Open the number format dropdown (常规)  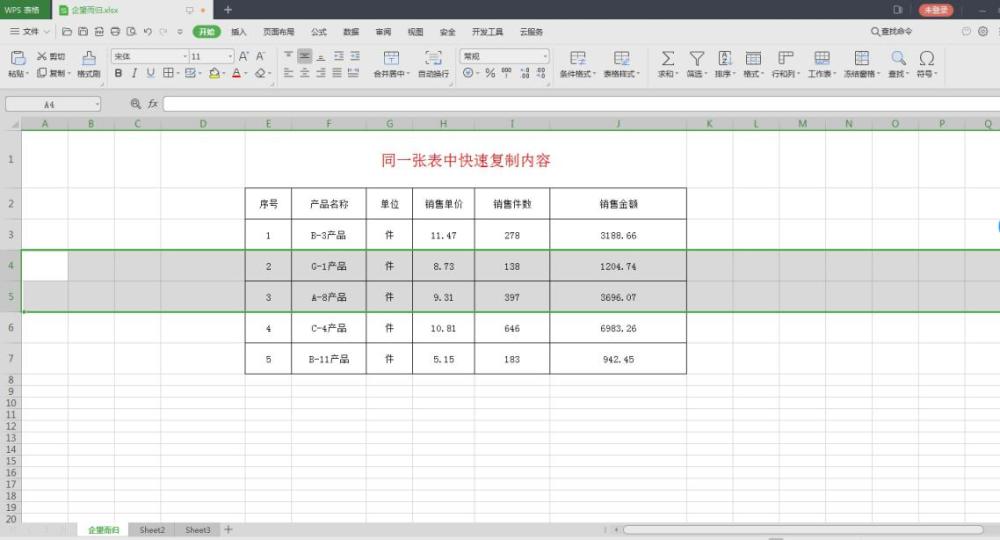tap(545, 56)
